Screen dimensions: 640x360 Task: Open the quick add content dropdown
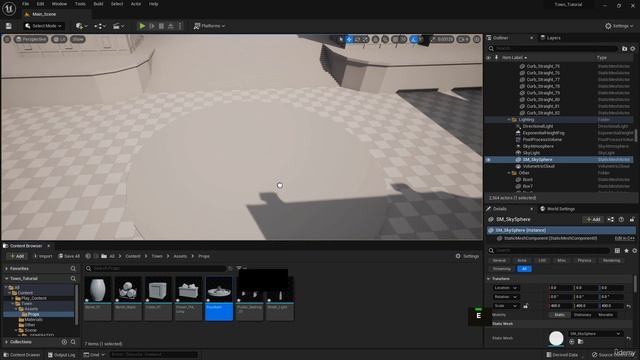coord(82,26)
